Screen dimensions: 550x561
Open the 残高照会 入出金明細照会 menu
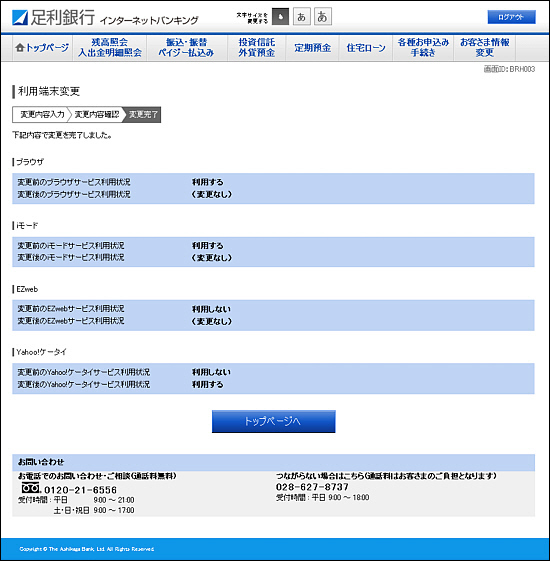(x=110, y=48)
